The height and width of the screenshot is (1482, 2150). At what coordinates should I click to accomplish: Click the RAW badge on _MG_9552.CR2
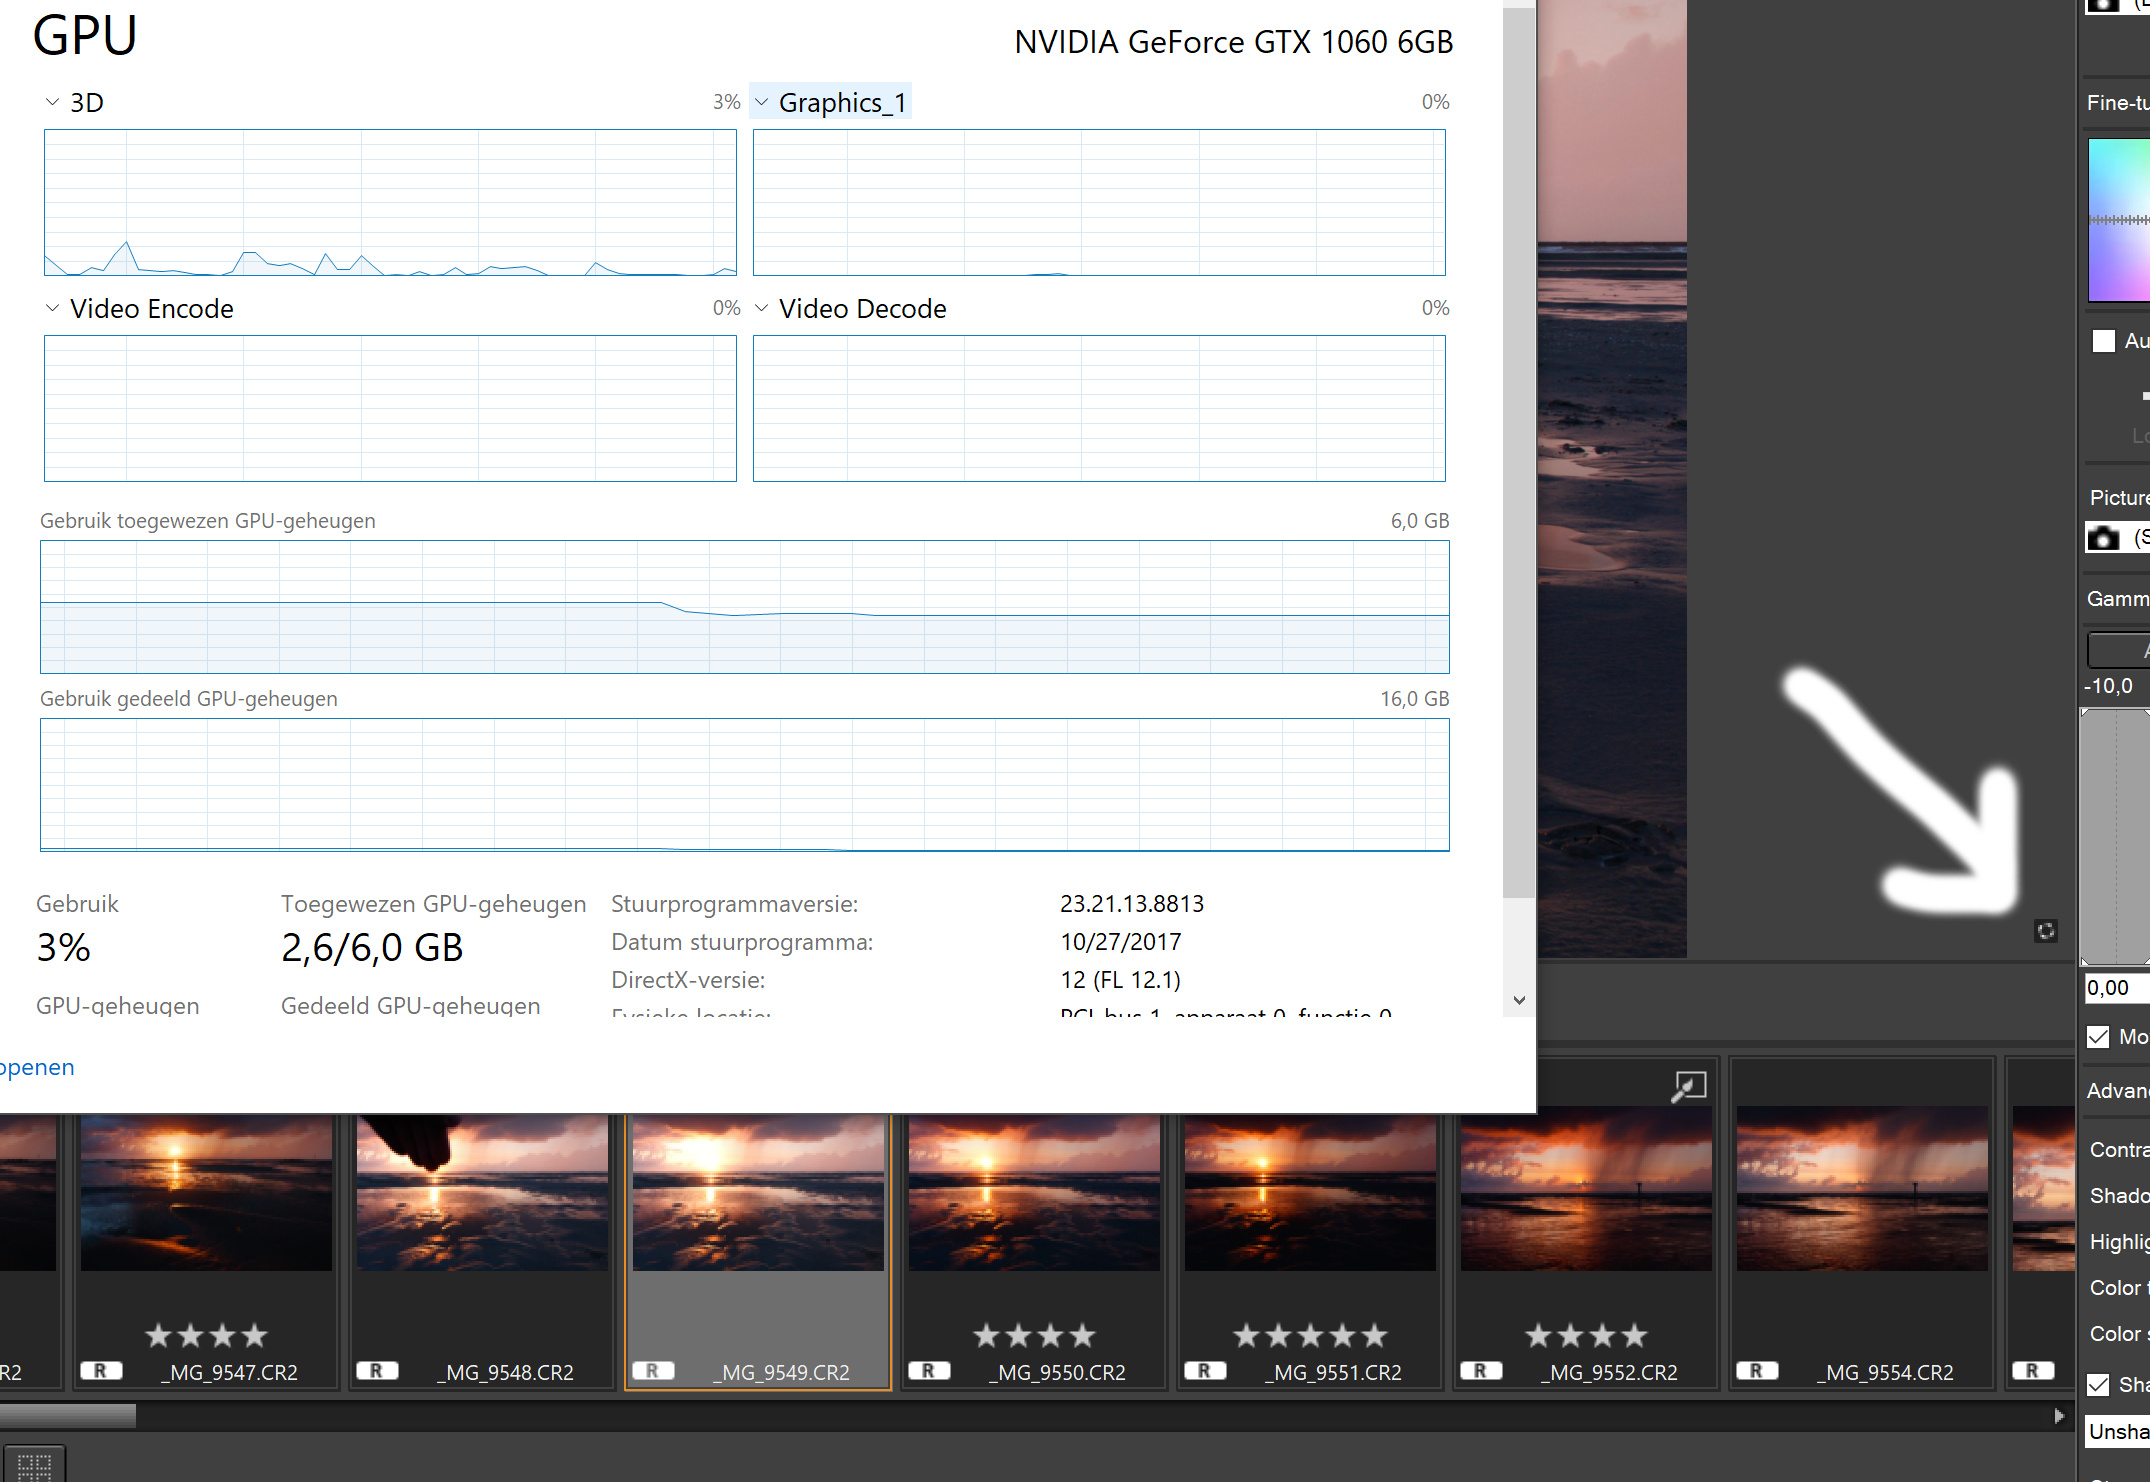1482,1371
